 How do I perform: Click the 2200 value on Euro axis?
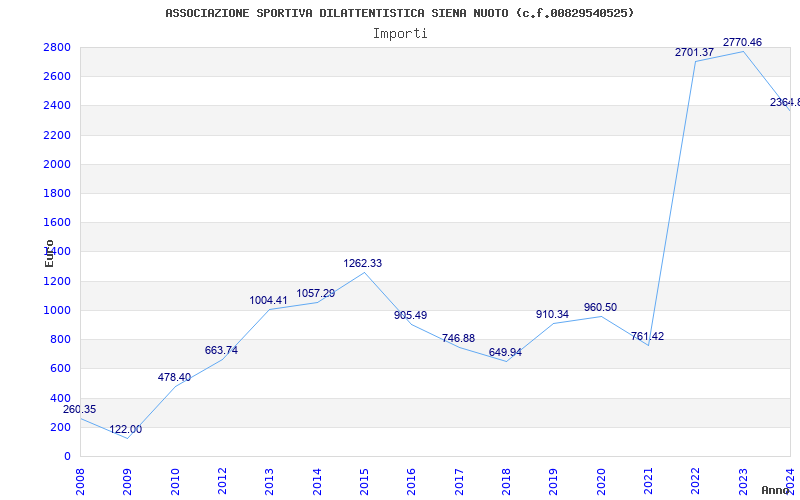57,135
